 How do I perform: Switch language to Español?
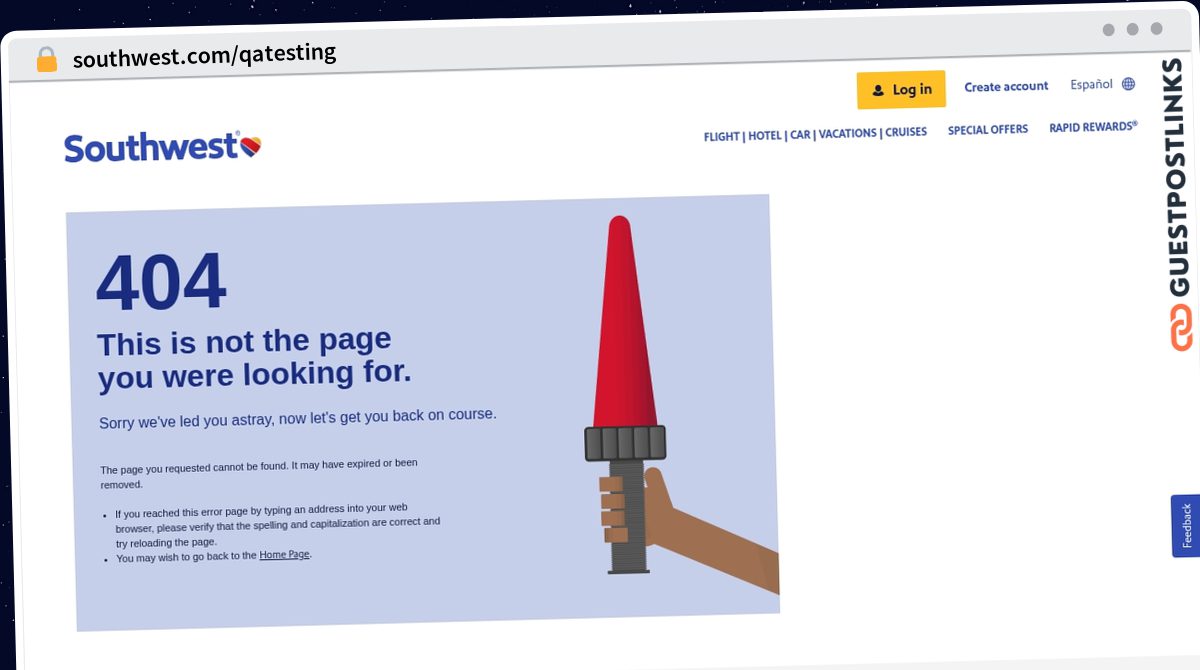(1091, 85)
